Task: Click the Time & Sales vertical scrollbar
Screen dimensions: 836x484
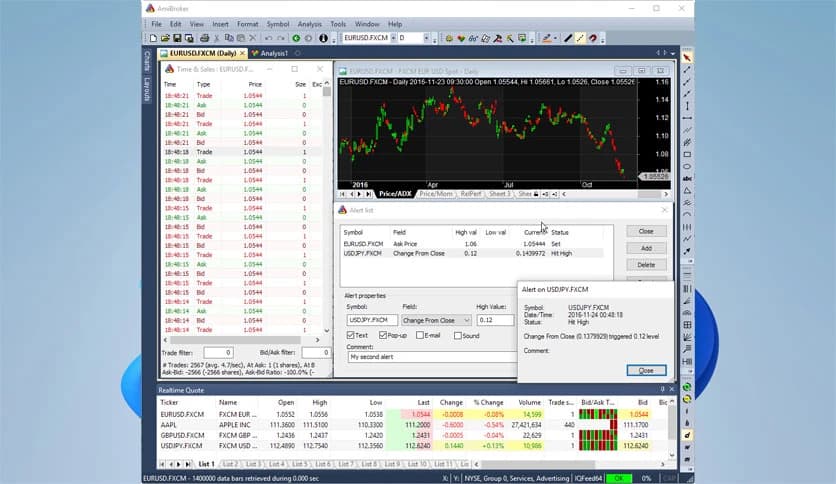Action: coord(327,207)
